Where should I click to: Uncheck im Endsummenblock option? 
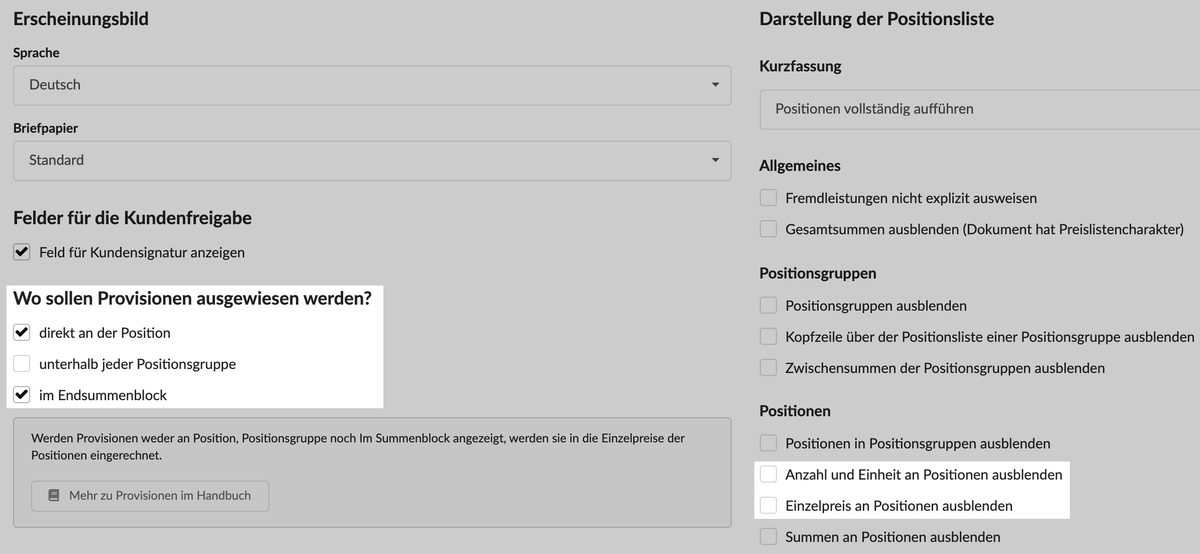point(22,395)
